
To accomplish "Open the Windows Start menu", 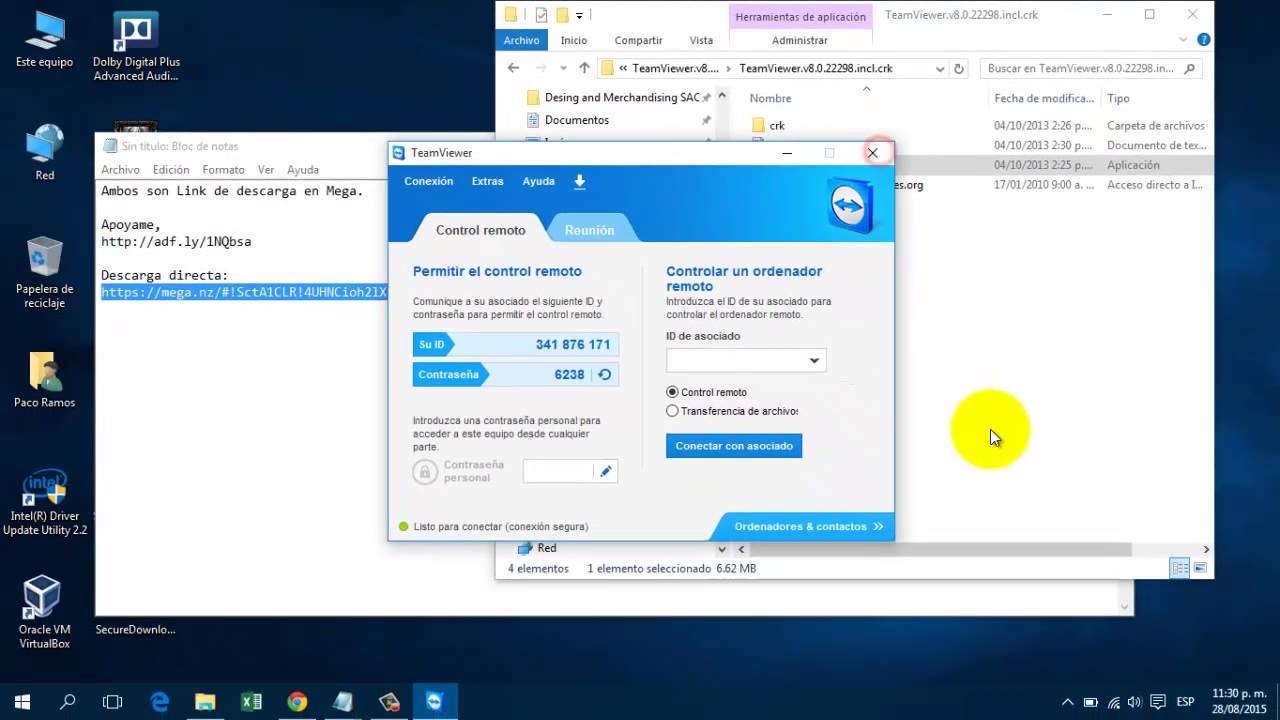I will tap(22, 702).
